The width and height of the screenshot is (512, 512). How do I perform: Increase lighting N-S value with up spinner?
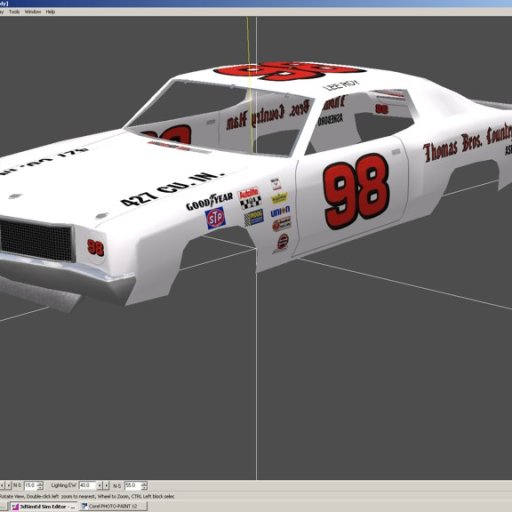[x=144, y=483]
